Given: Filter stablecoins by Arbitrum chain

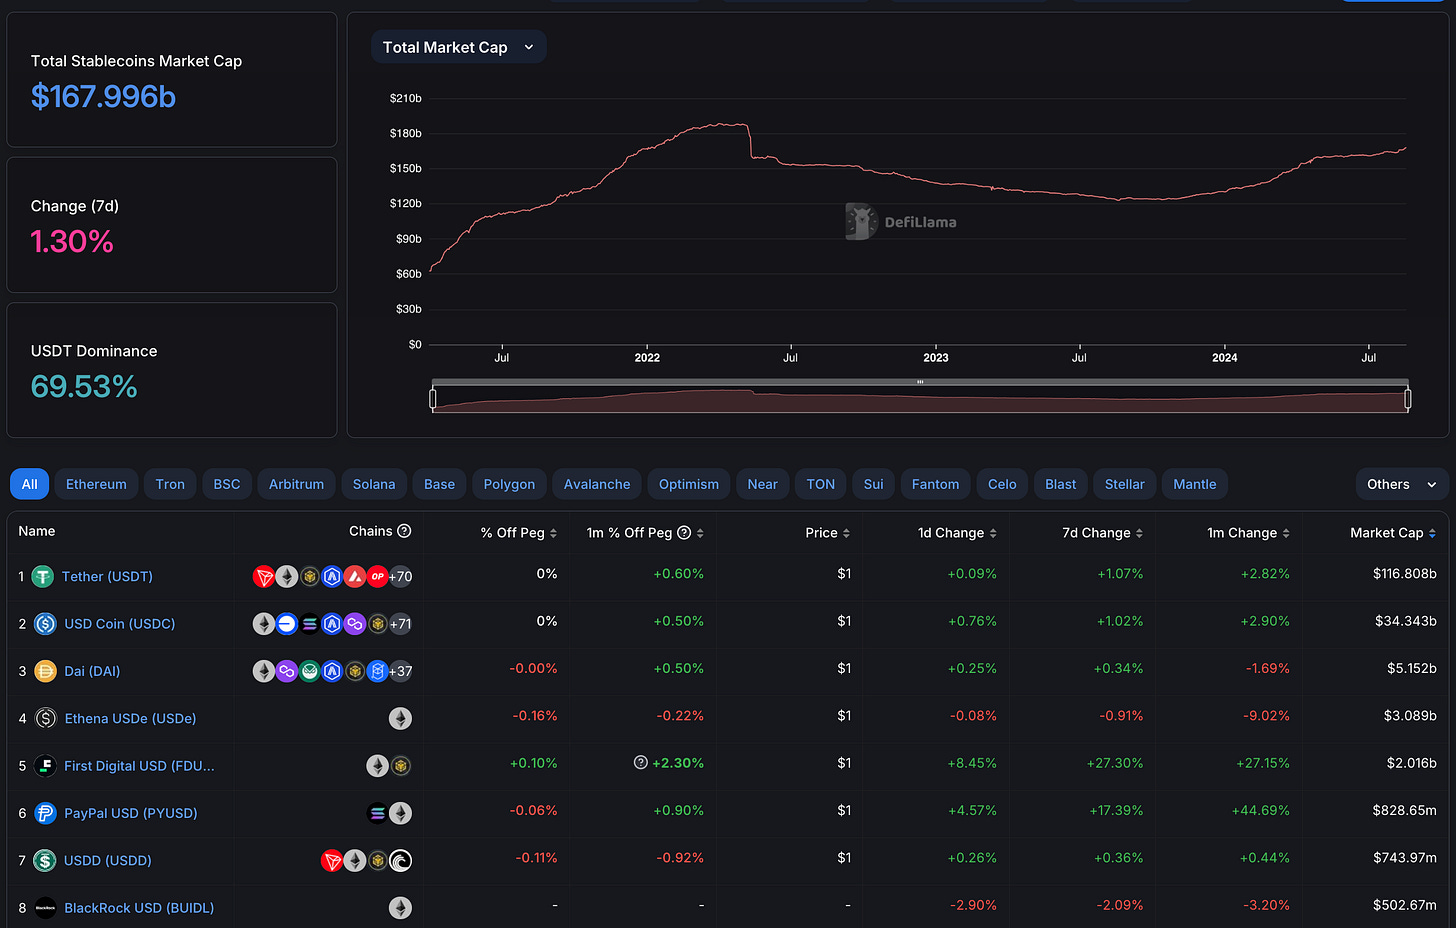Looking at the screenshot, I should coord(296,484).
